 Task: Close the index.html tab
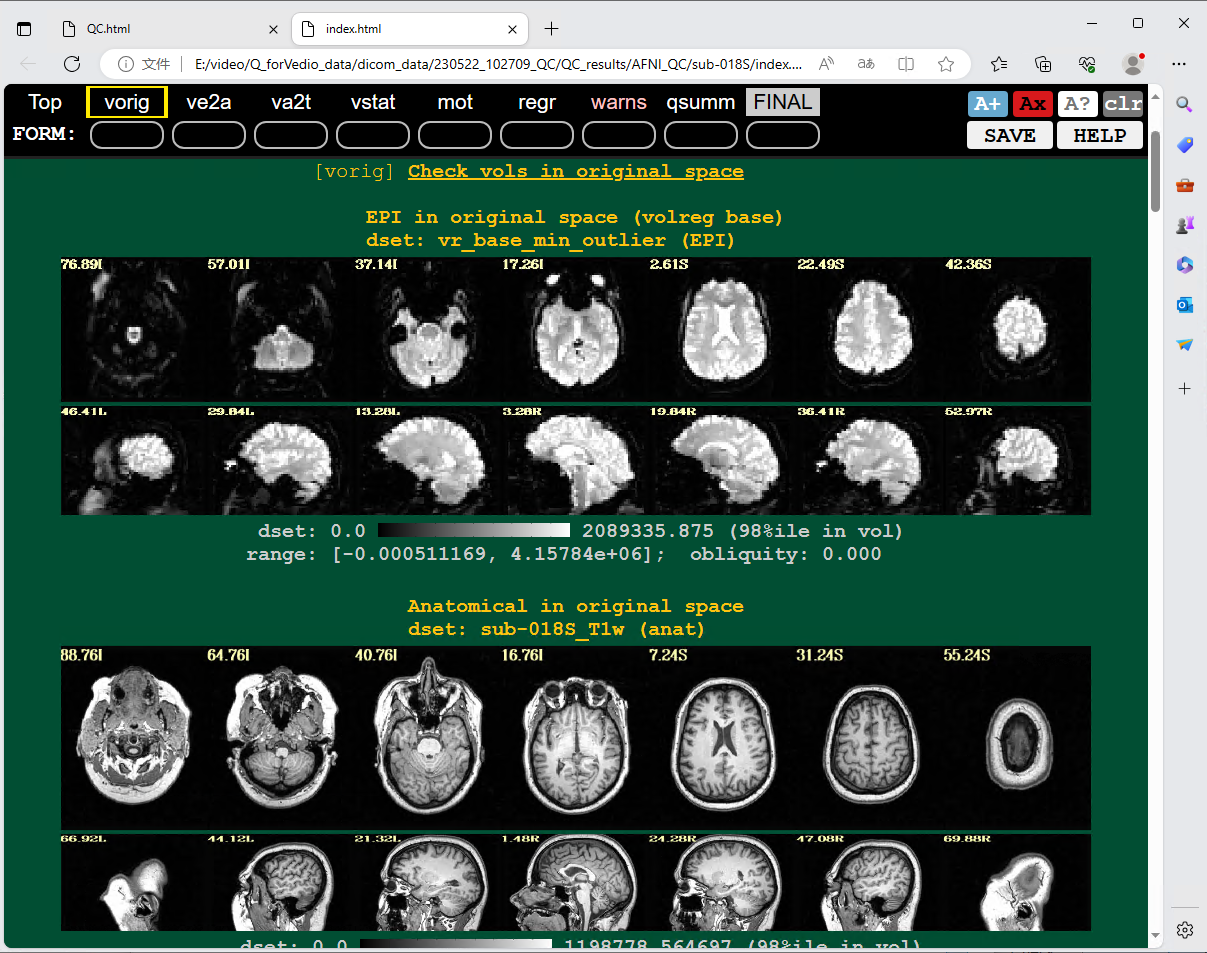pos(514,29)
